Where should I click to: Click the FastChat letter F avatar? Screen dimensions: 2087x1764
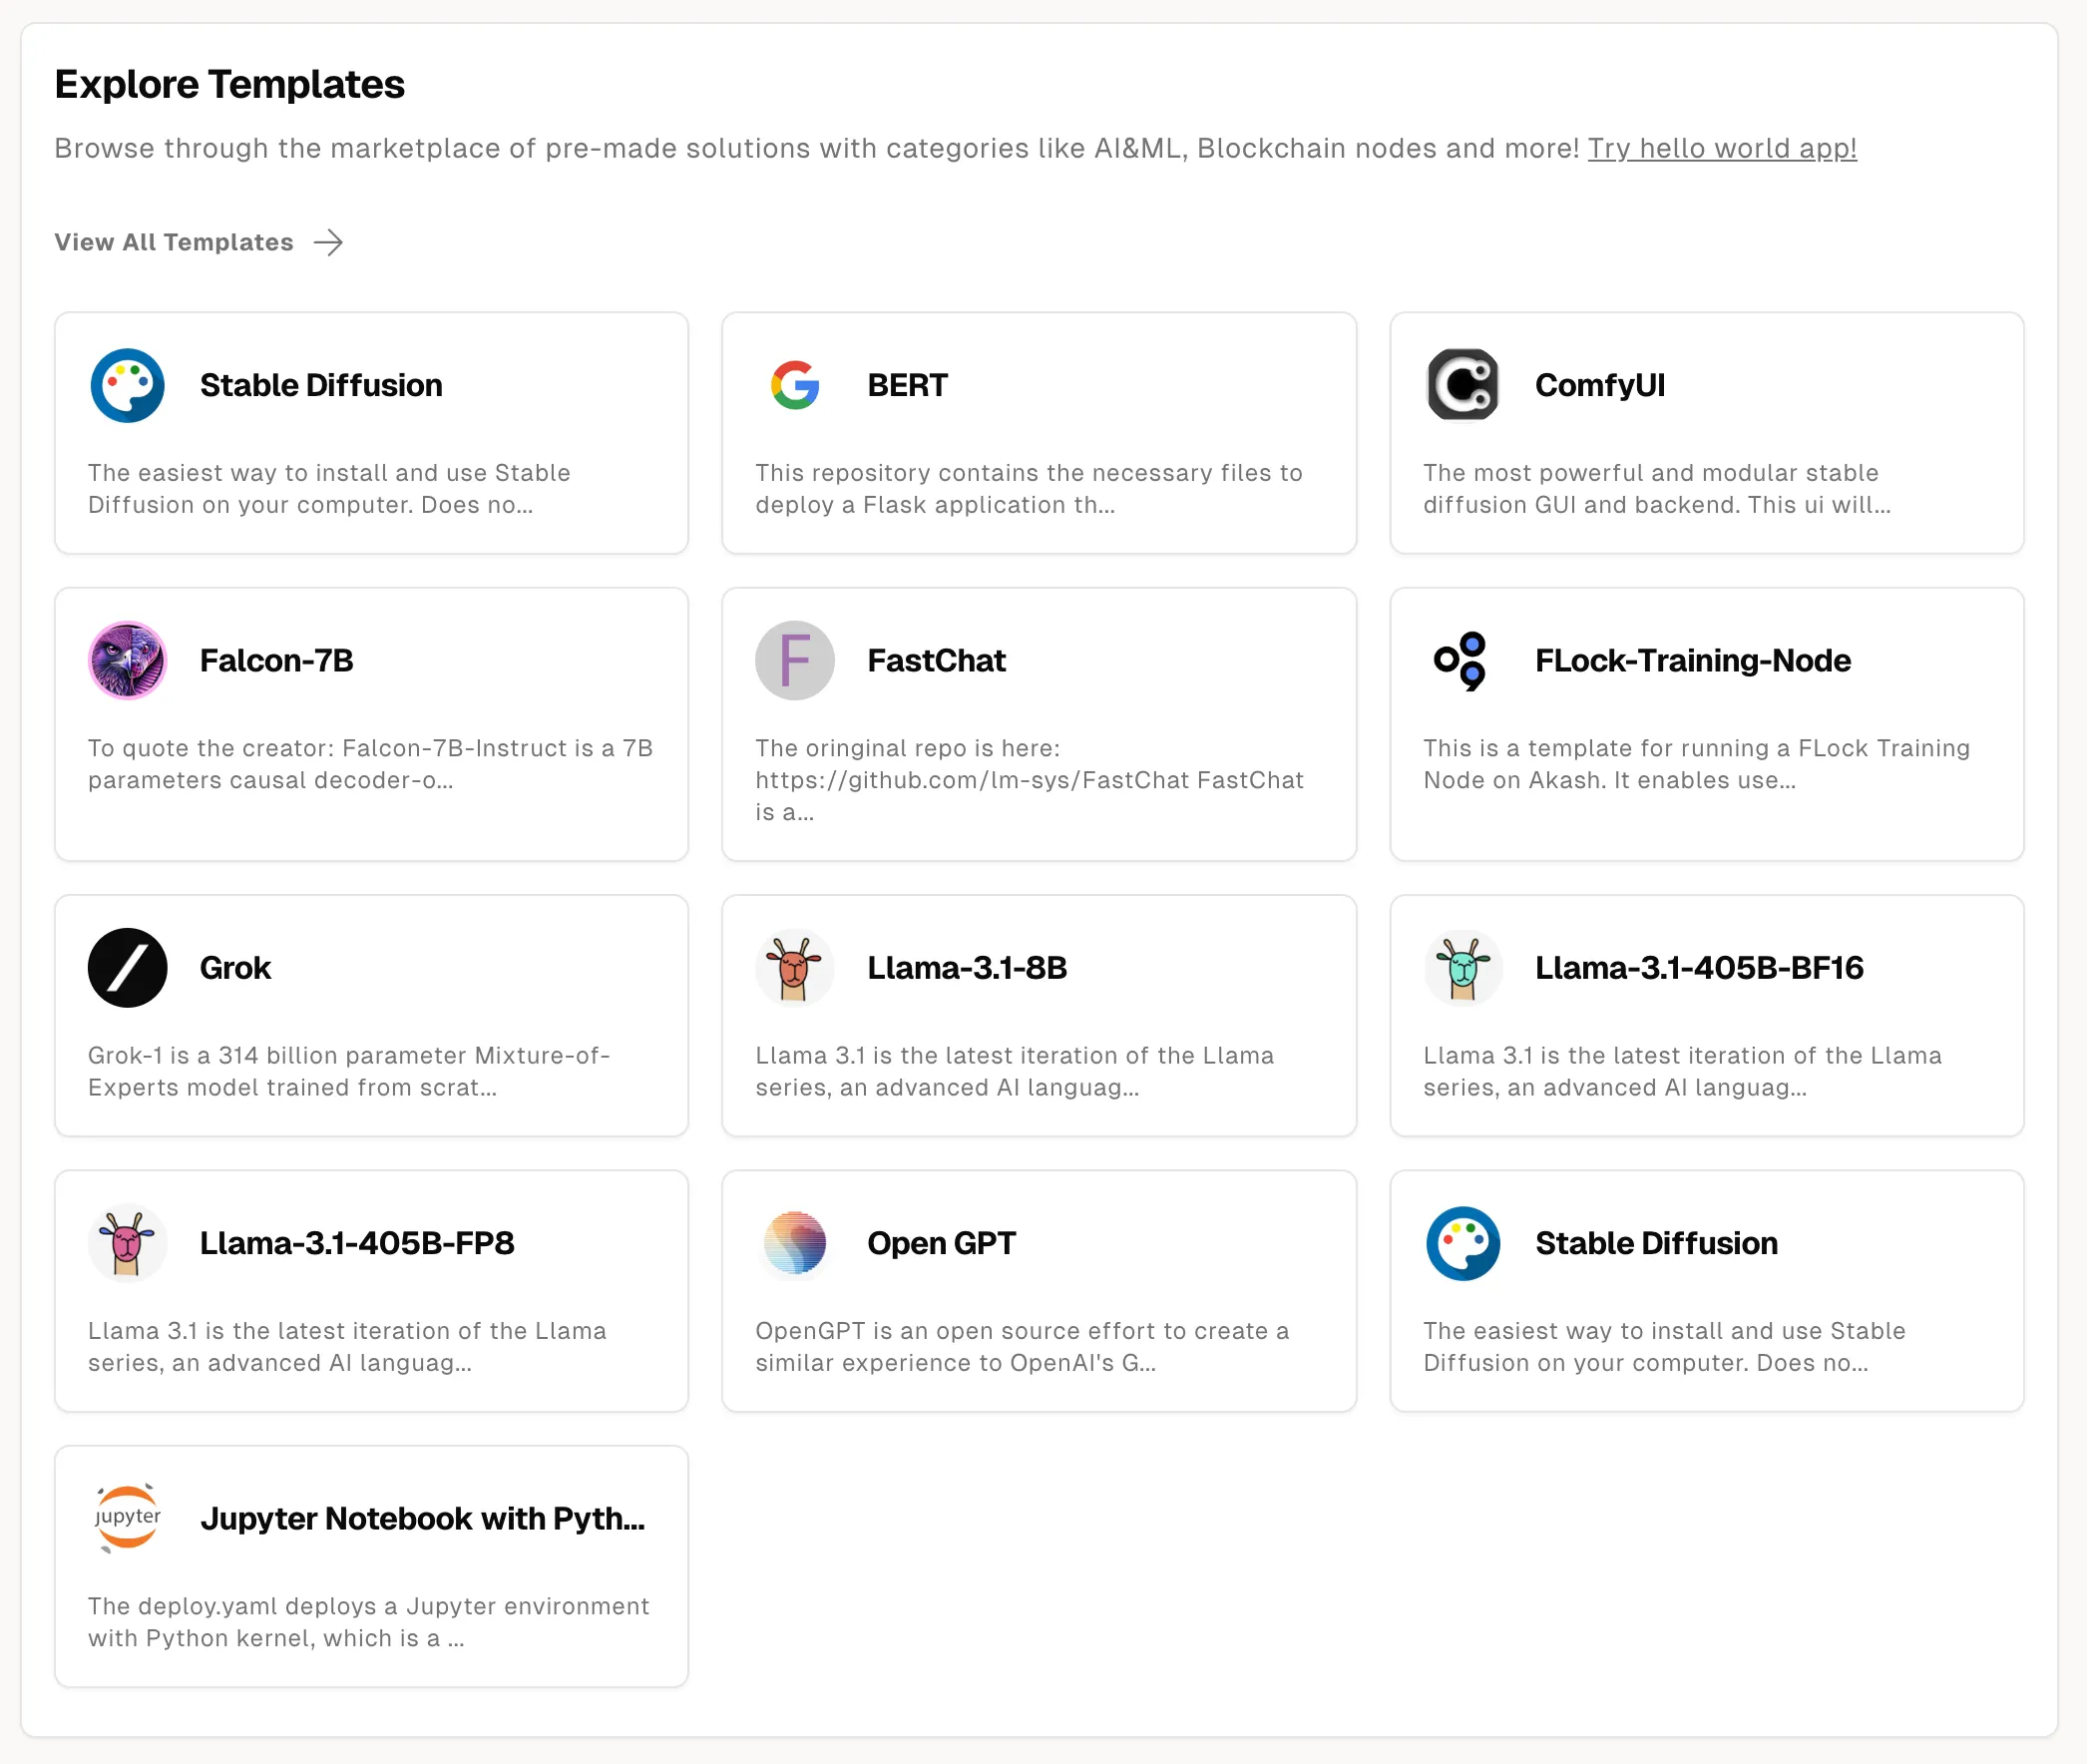pos(795,660)
